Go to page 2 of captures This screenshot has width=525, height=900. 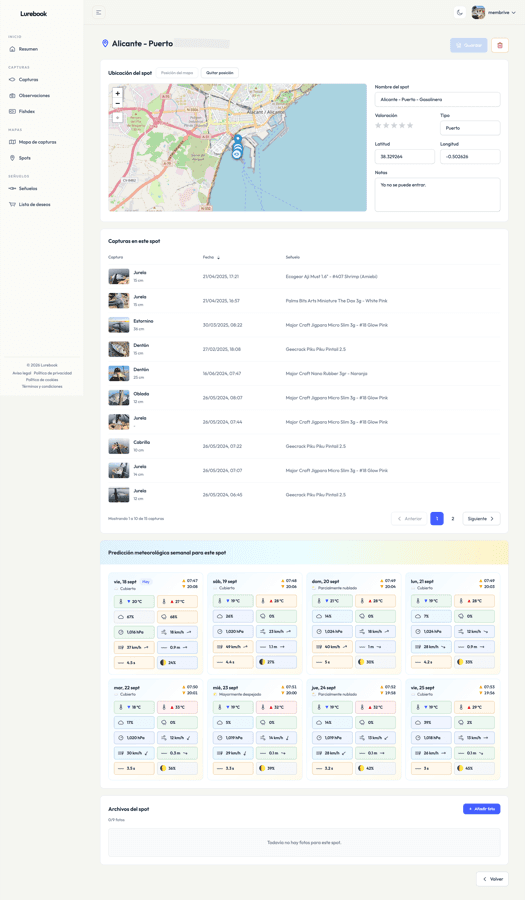pos(453,518)
